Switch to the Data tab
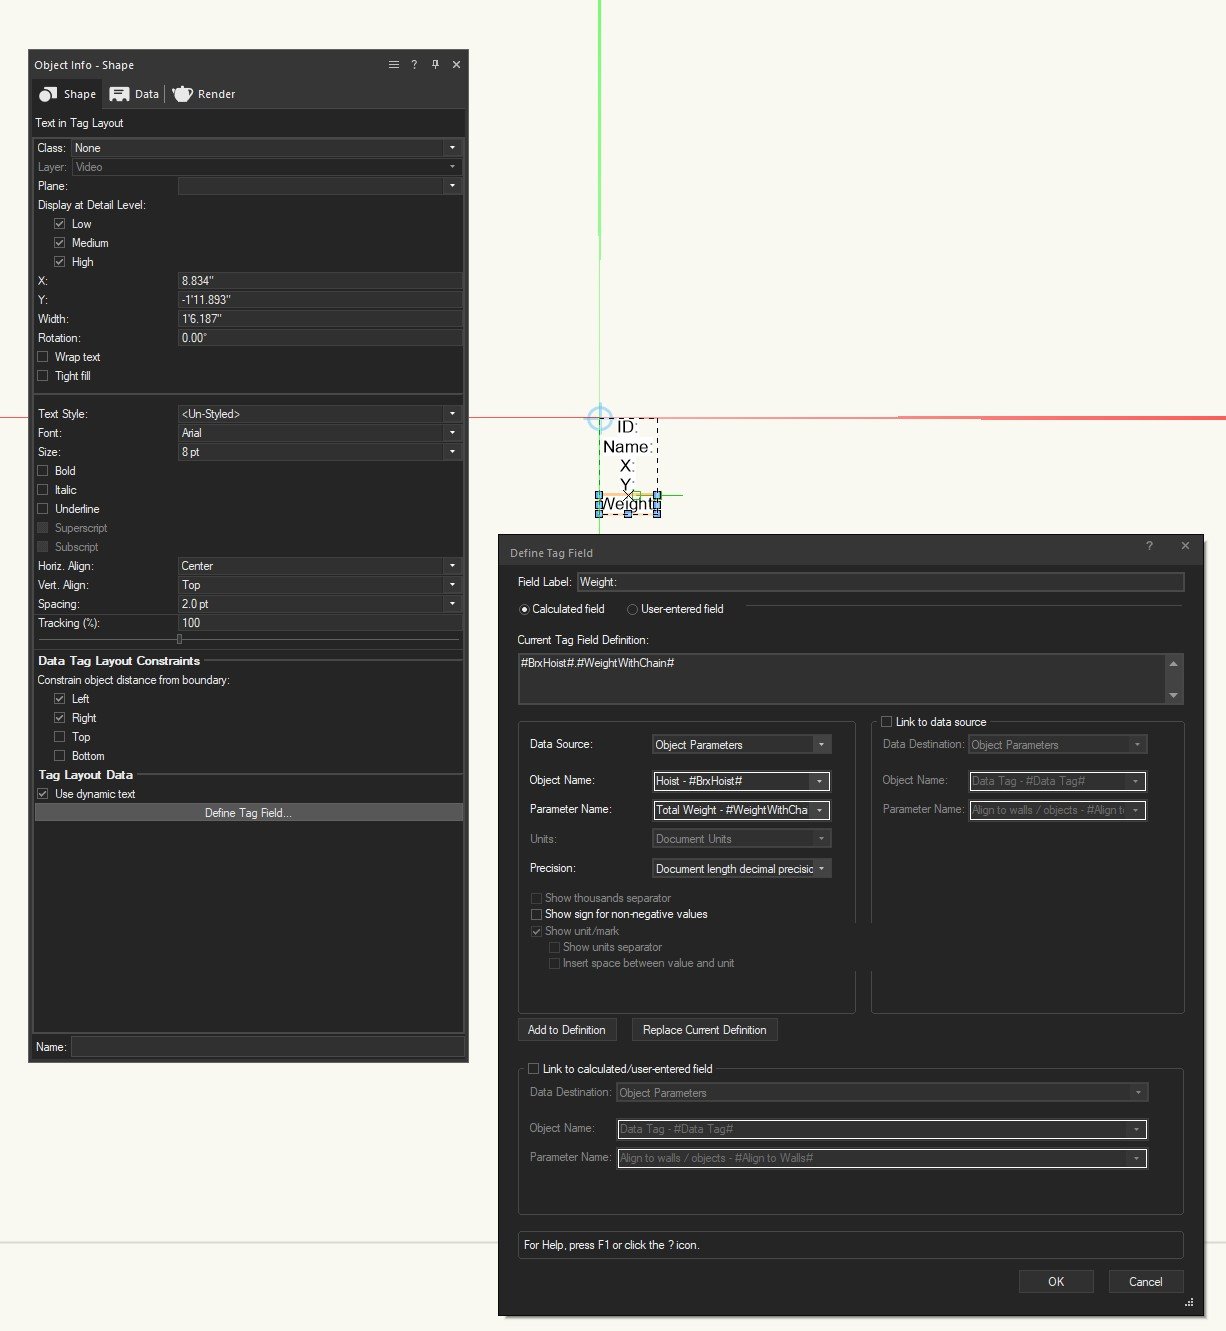This screenshot has height=1331, width=1226. [135, 94]
